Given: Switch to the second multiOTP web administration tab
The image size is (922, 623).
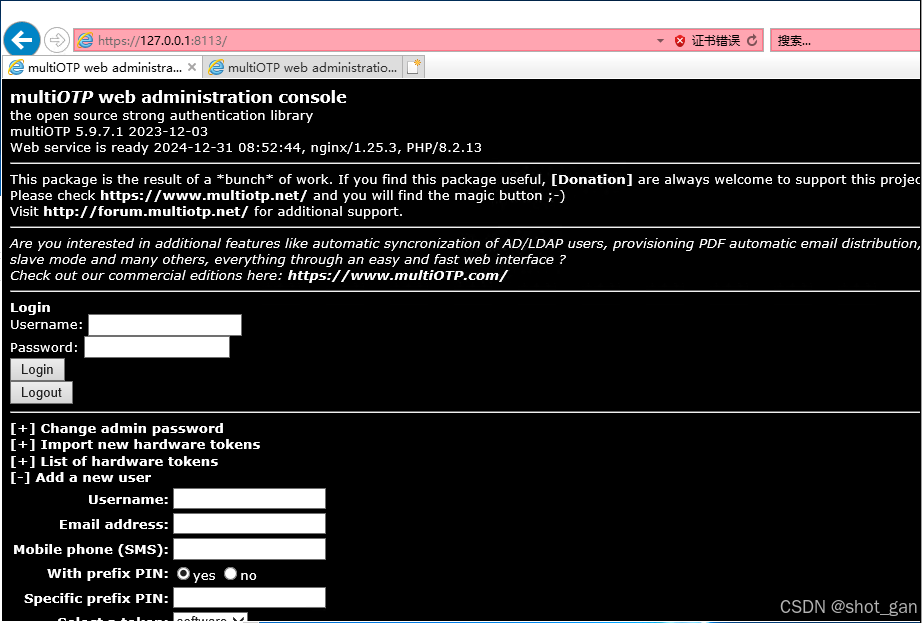Looking at the screenshot, I should (x=303, y=68).
